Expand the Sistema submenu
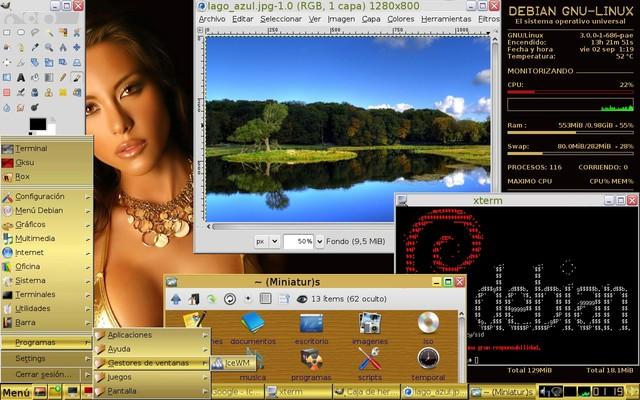Viewport: 640px width, 400px height. click(47, 280)
